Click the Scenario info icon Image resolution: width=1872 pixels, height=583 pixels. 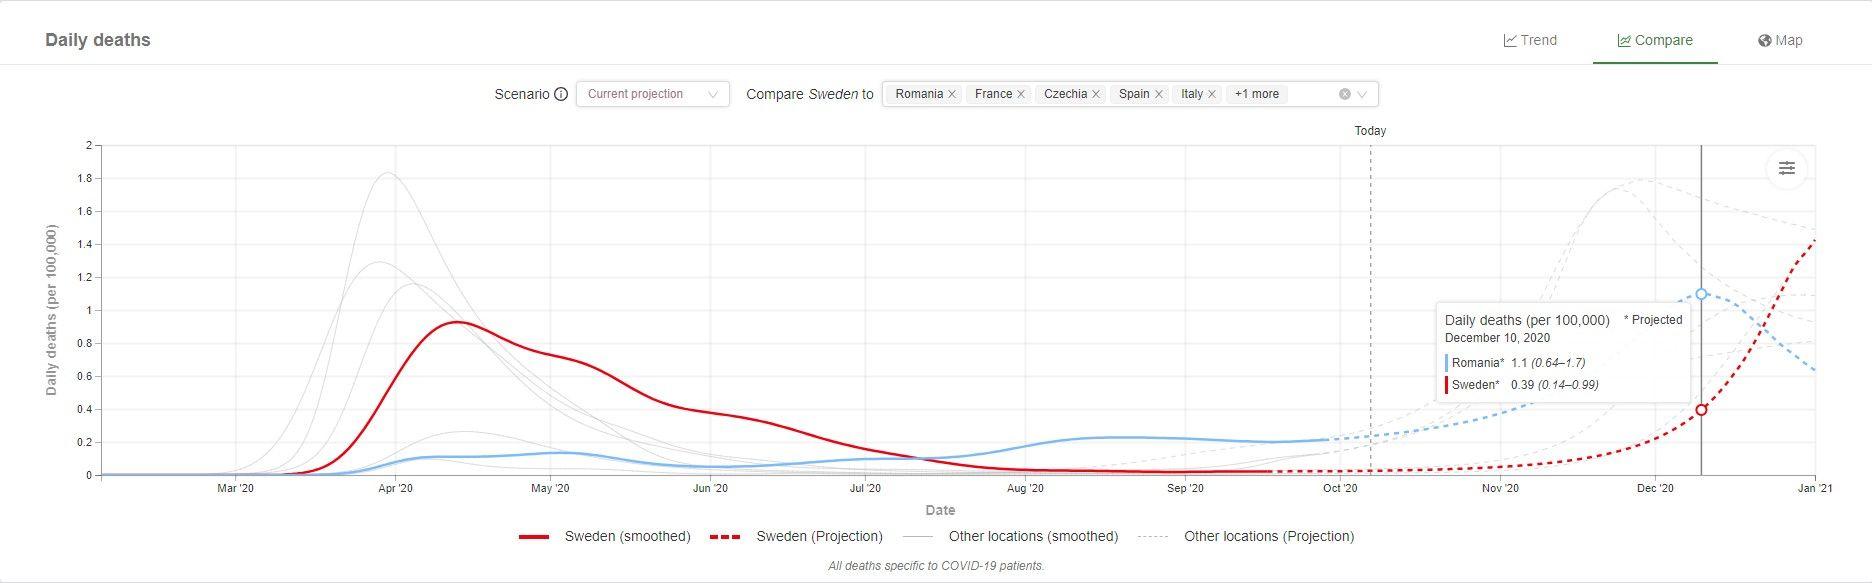(x=561, y=94)
